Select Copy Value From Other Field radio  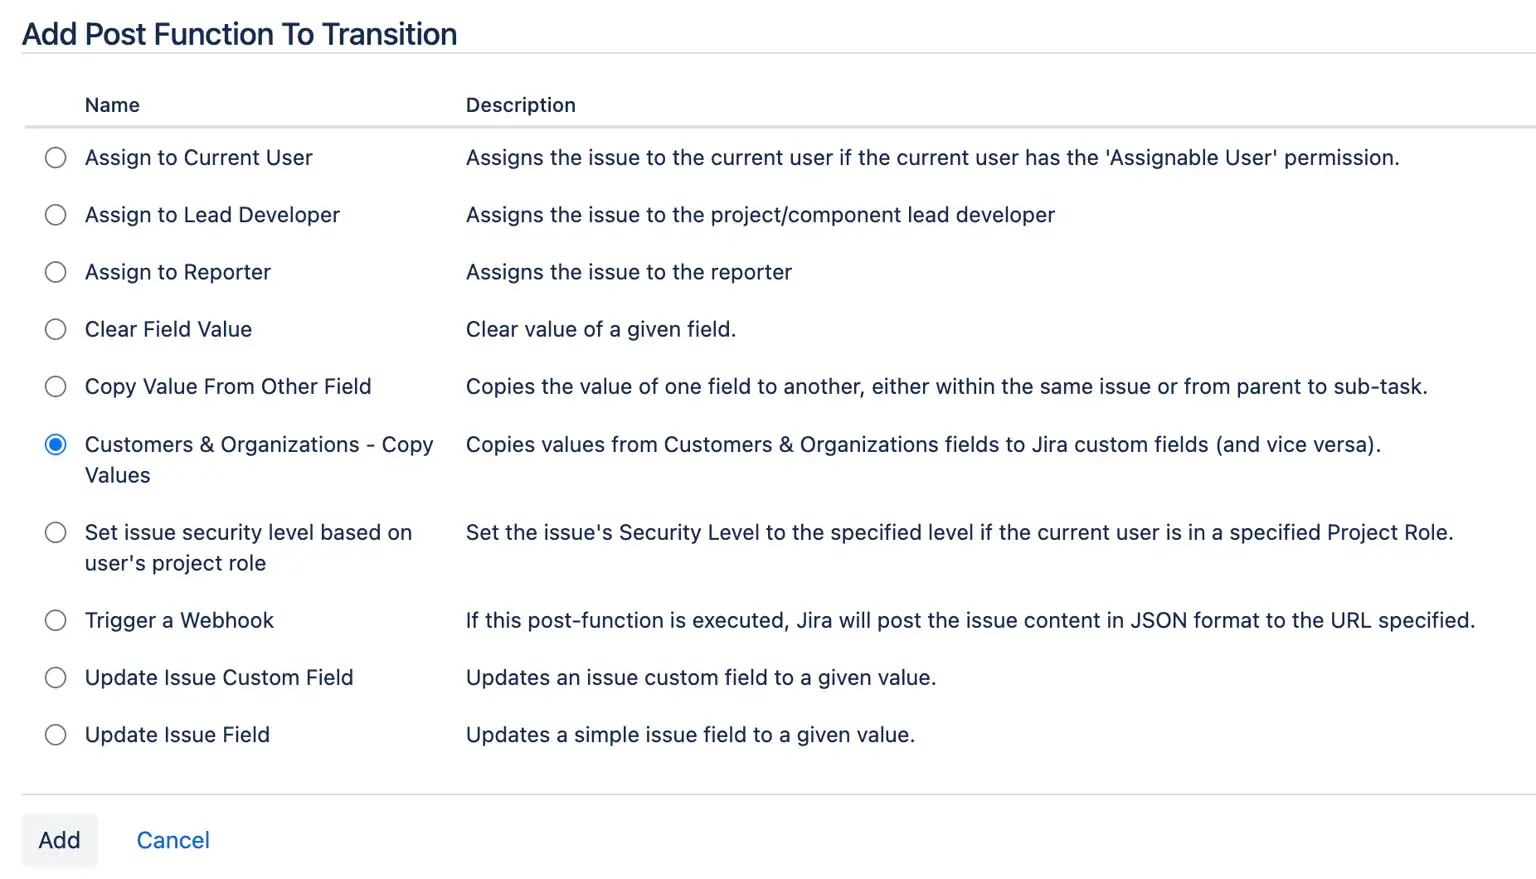pyautogui.click(x=56, y=387)
